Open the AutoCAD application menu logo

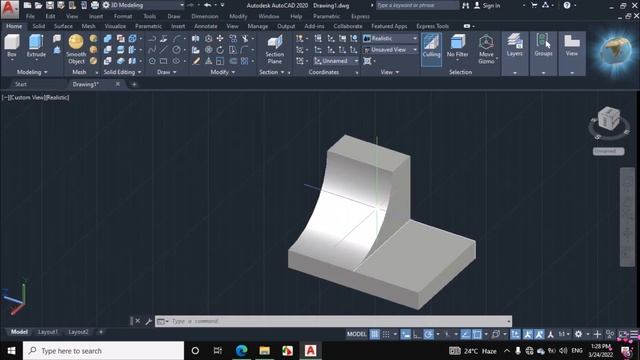(9, 9)
